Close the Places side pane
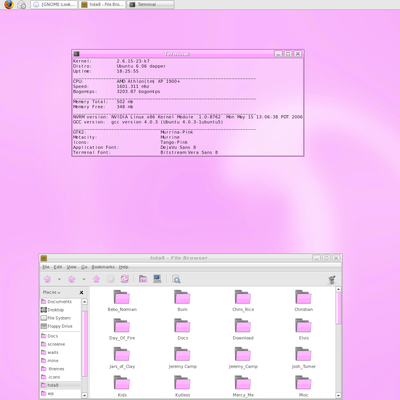 point(81,293)
